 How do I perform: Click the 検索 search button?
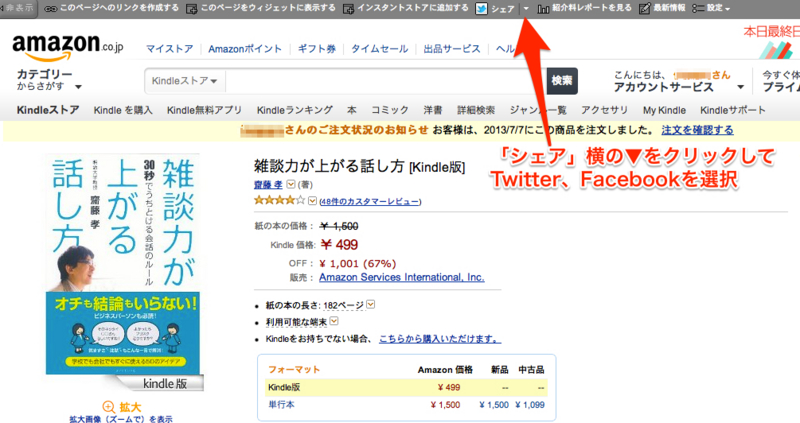[x=562, y=81]
